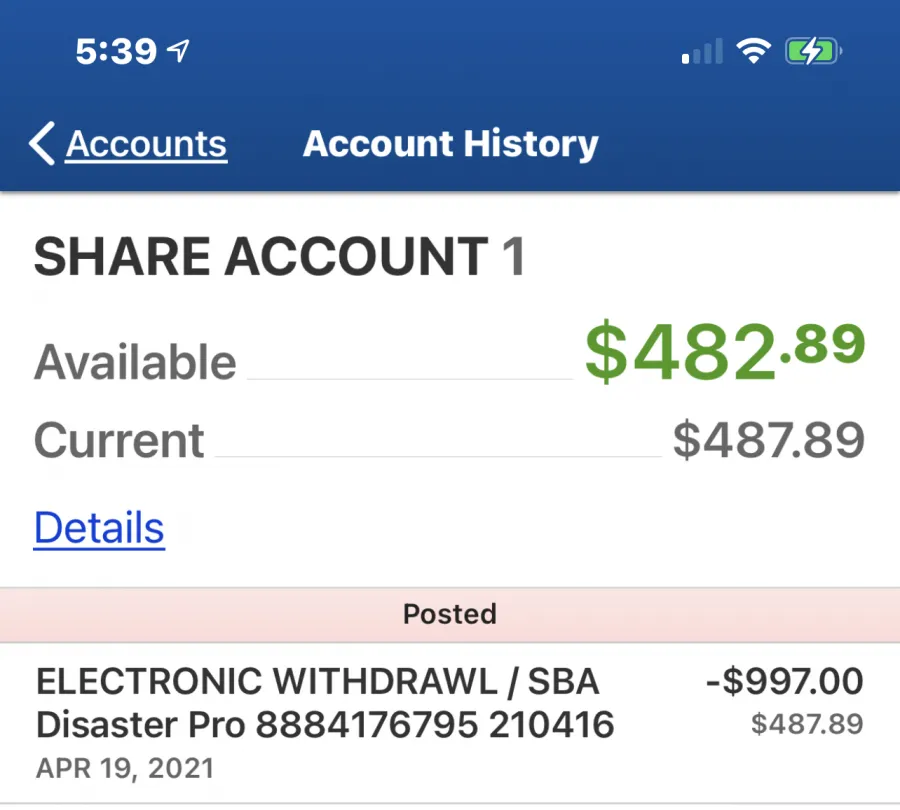Tap the cellular signal bars icon
The height and width of the screenshot is (810, 900).
[x=702, y=51]
